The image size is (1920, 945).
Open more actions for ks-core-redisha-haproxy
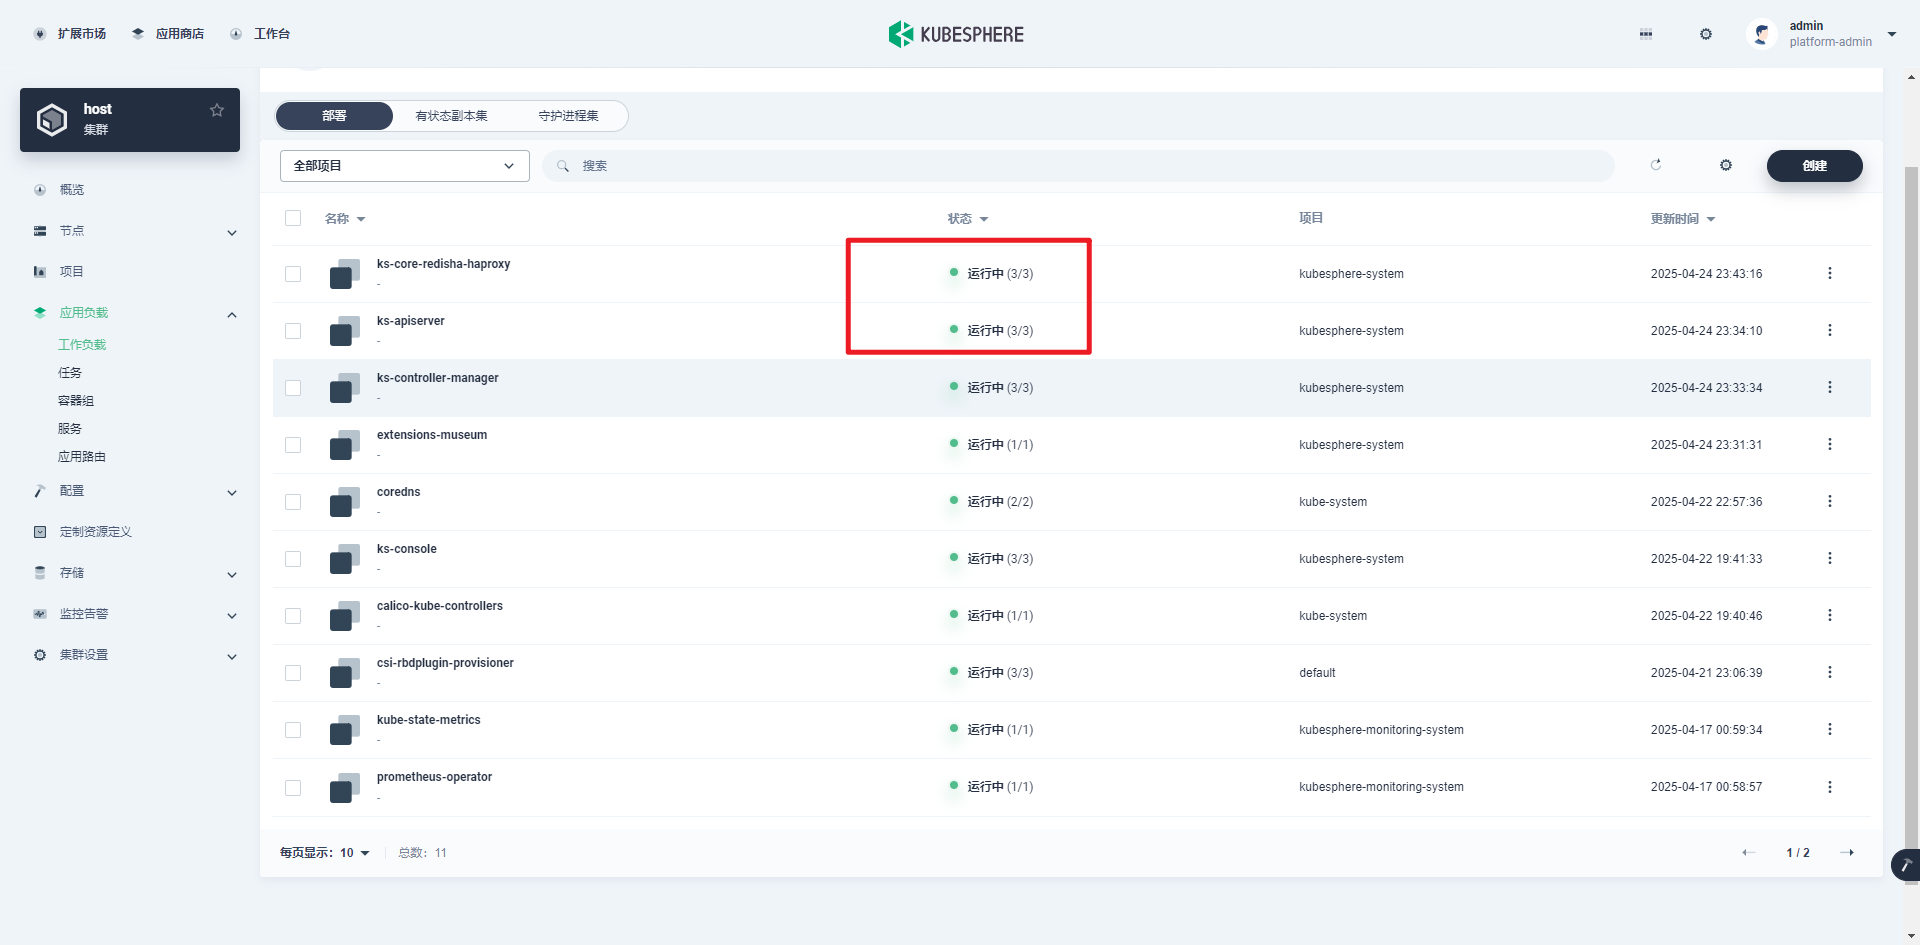pos(1830,273)
